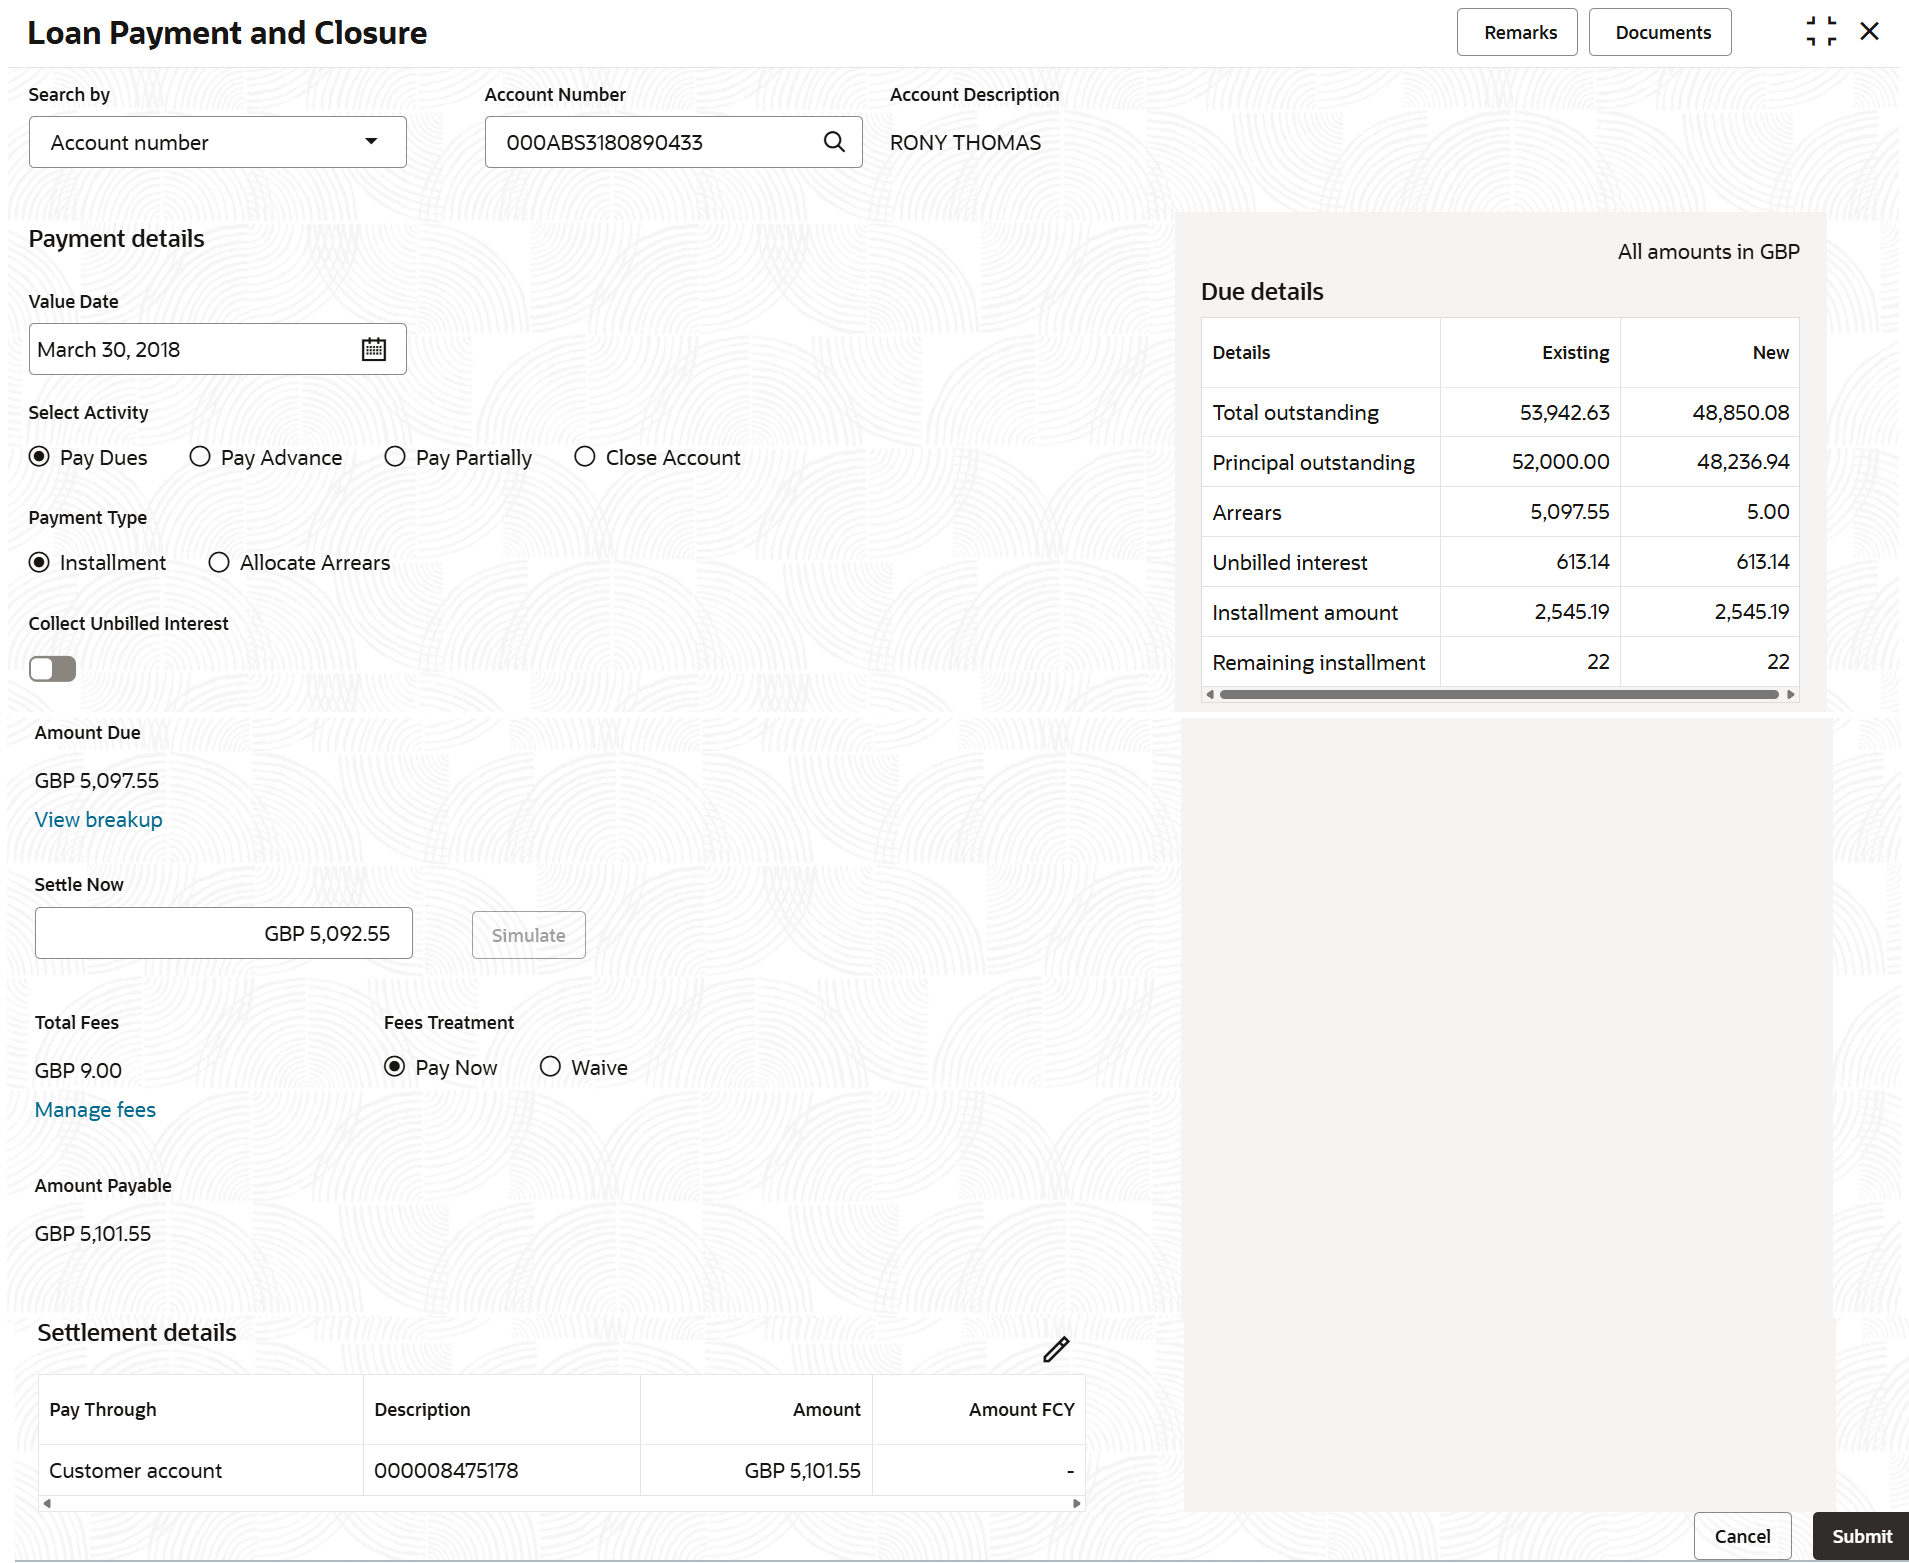Click the settlement Description column header
This screenshot has height=1563, width=1909.
click(x=422, y=1410)
